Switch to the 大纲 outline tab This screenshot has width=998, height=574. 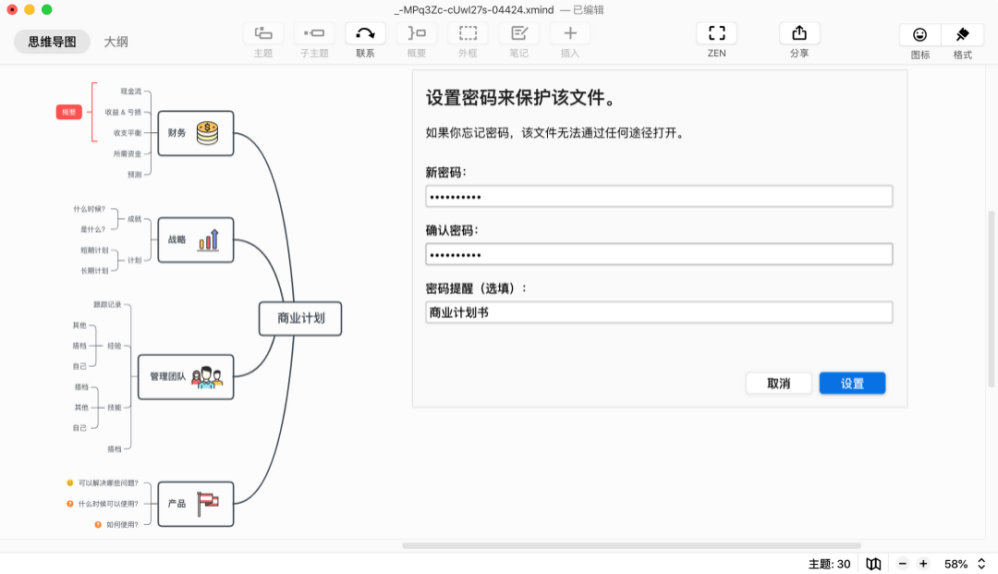pos(116,42)
